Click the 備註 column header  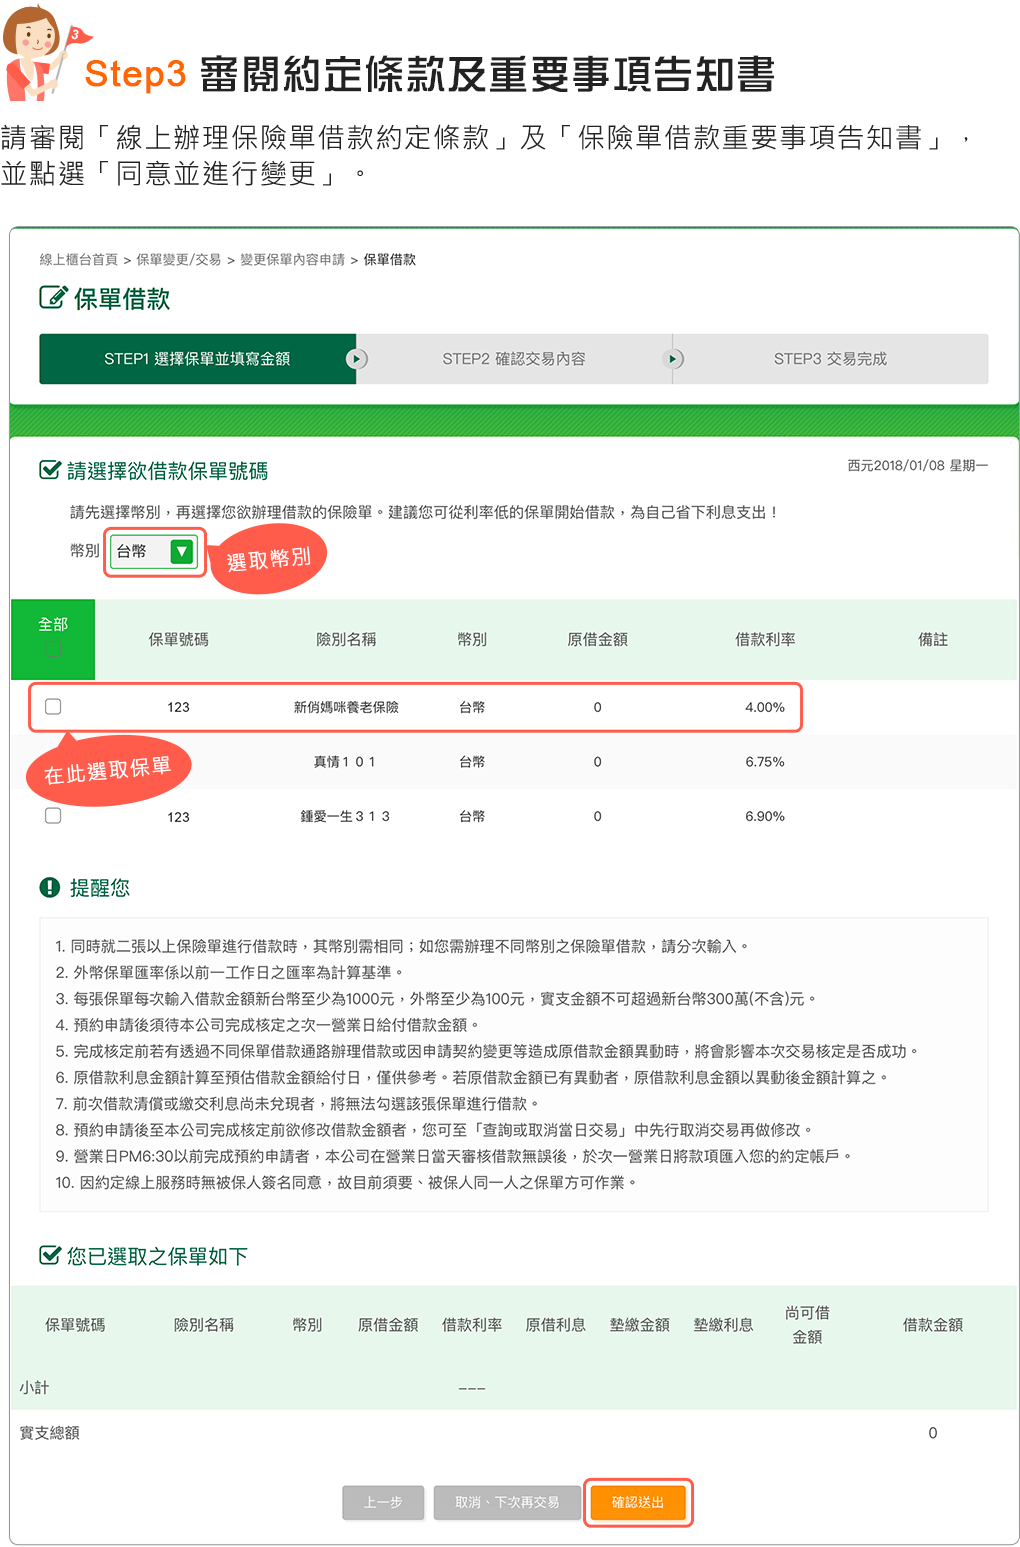coord(933,640)
